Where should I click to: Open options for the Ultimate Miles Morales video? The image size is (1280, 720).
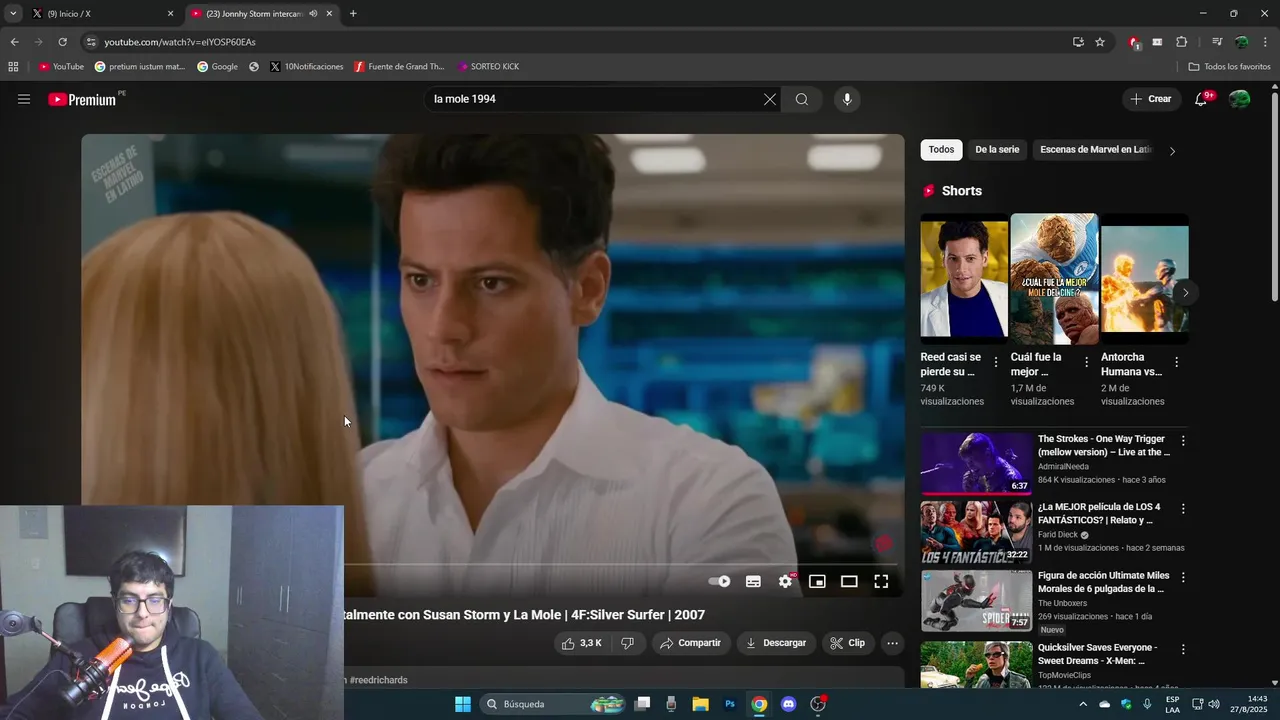pyautogui.click(x=1183, y=577)
